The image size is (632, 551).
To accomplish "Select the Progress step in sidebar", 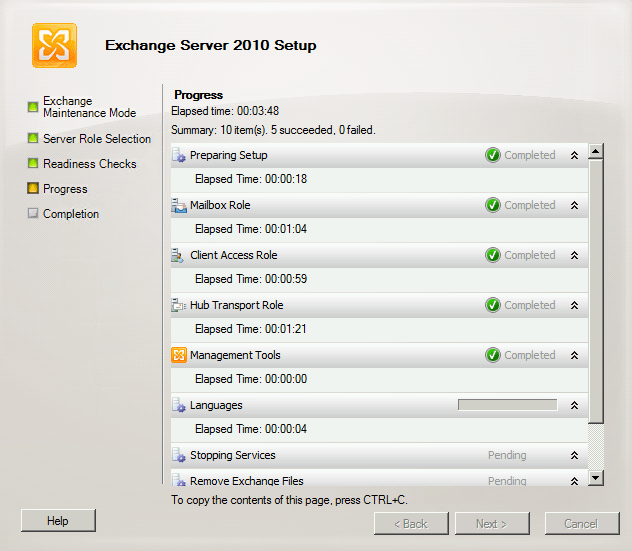I will [x=65, y=189].
